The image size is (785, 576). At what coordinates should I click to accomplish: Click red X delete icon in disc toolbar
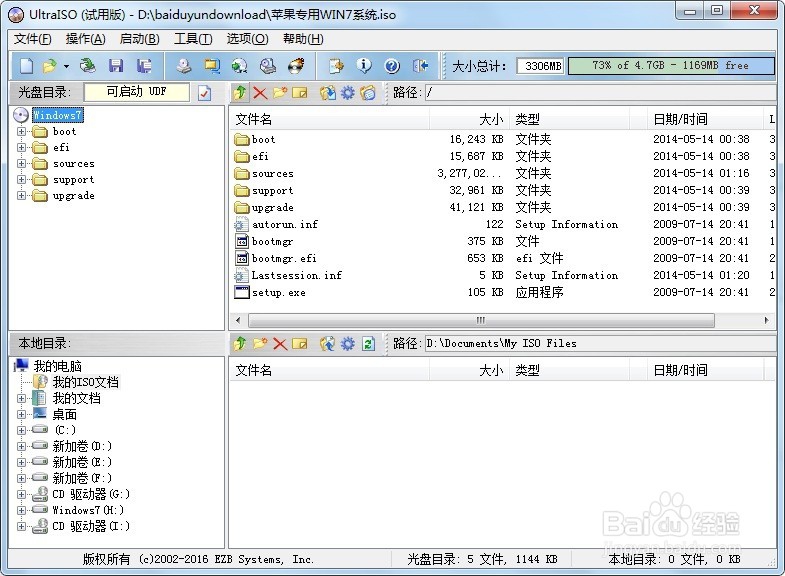point(260,93)
